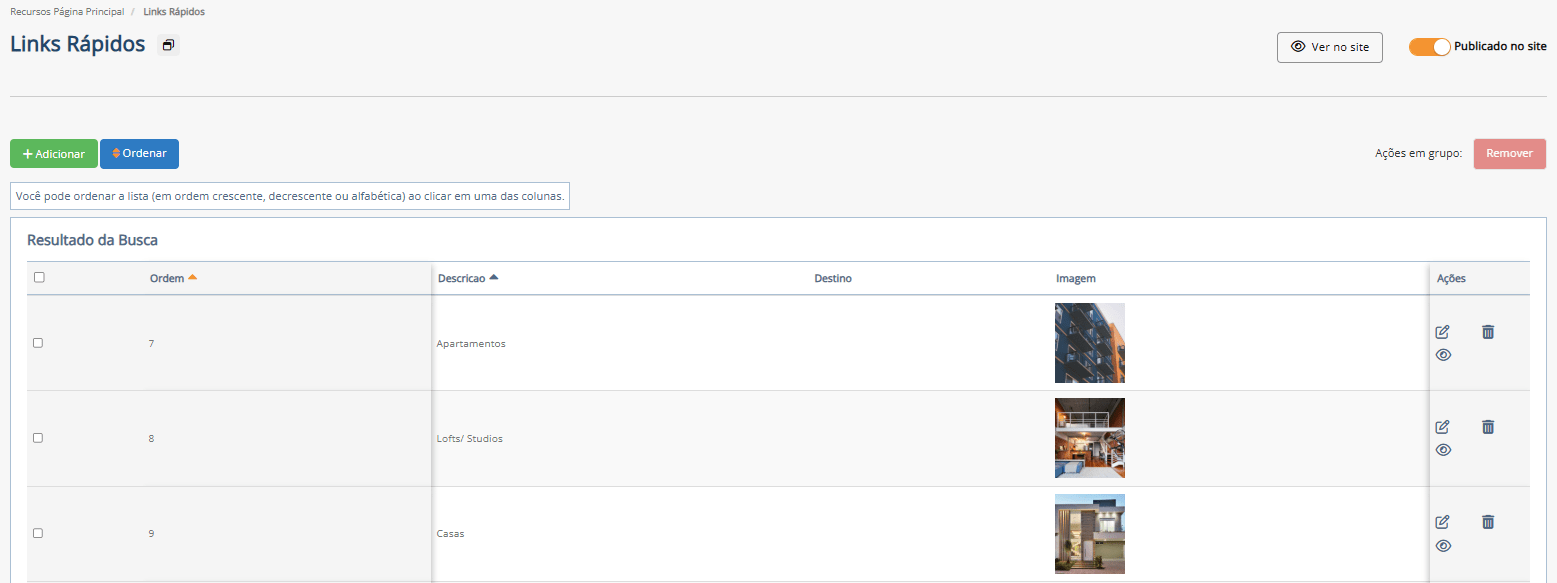The image size is (1557, 583).
Task: Click the edit icon for Apartamentos row
Action: (x=1442, y=332)
